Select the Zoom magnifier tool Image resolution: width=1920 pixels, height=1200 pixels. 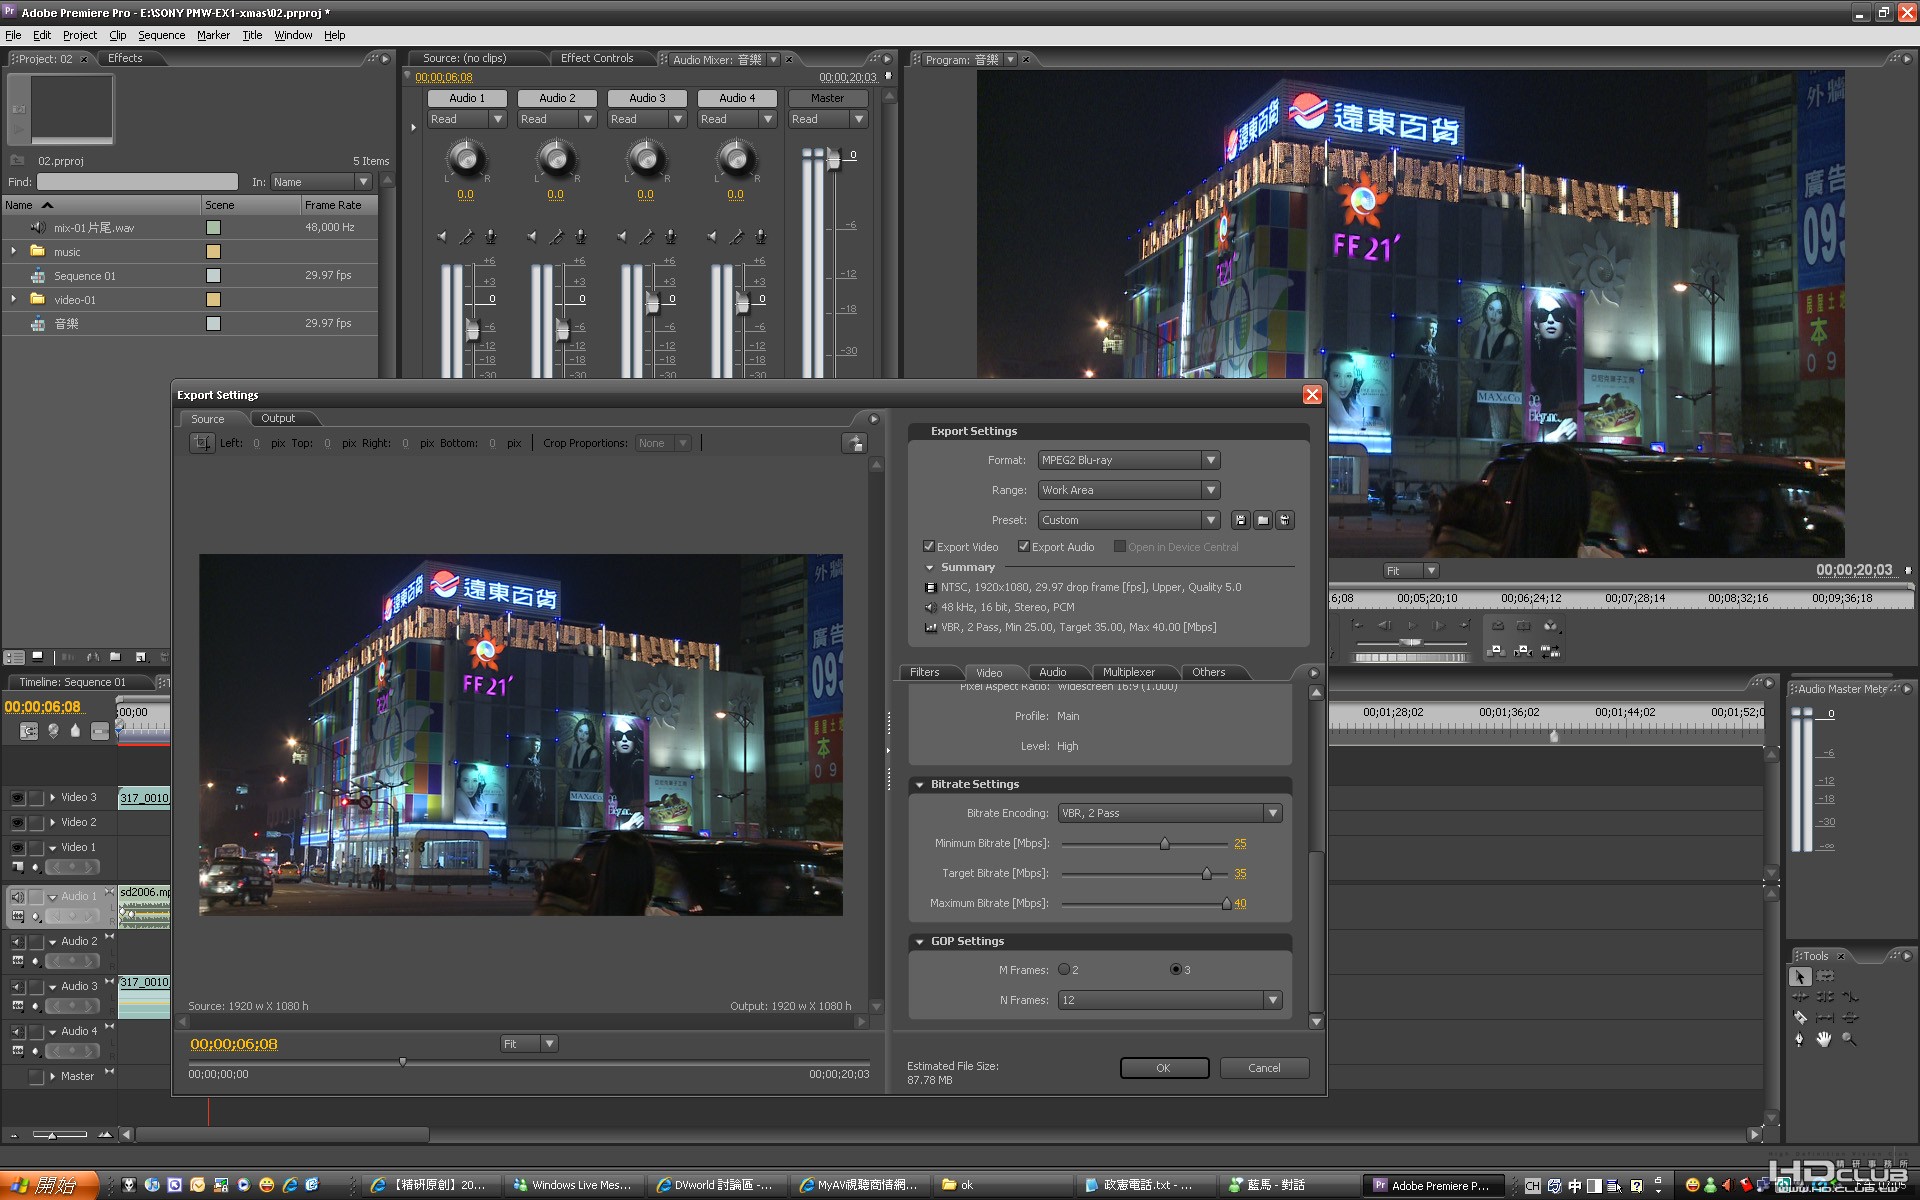1848,1039
